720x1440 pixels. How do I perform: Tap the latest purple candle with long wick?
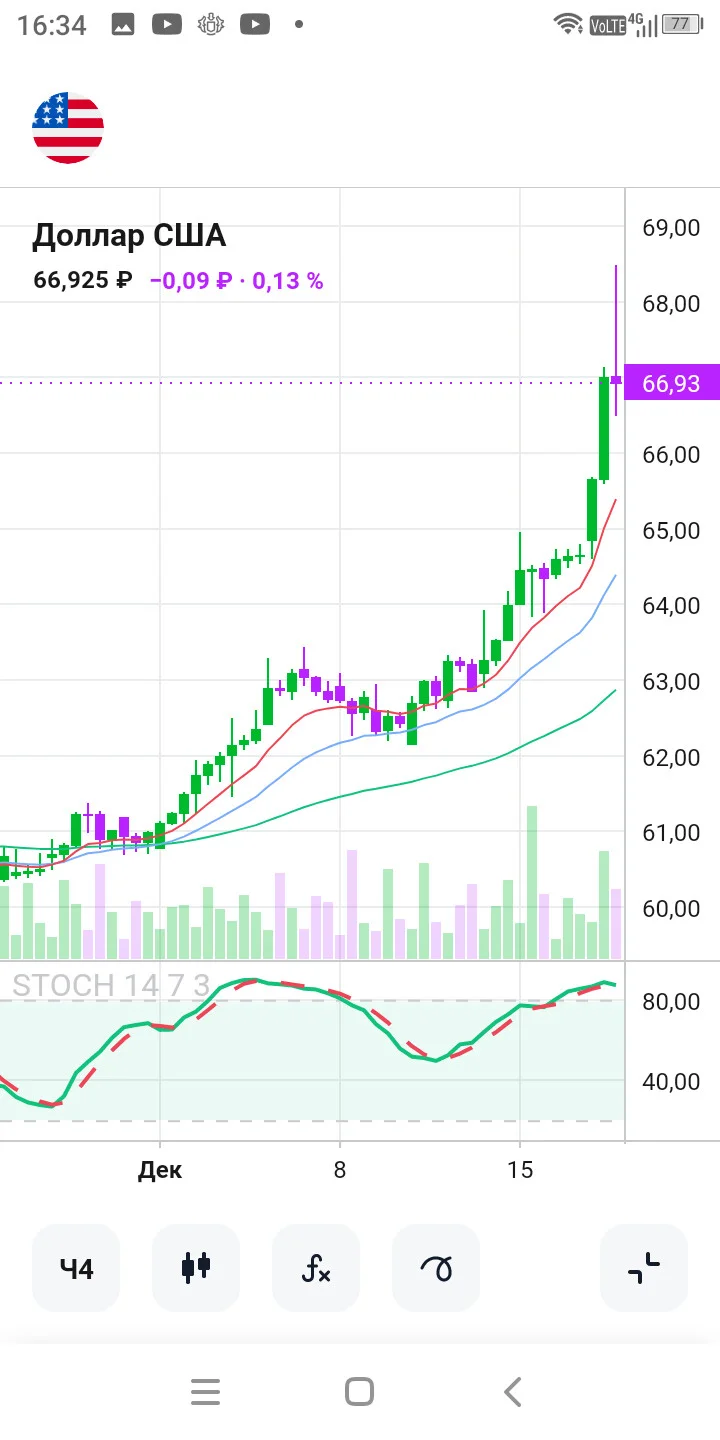616,340
